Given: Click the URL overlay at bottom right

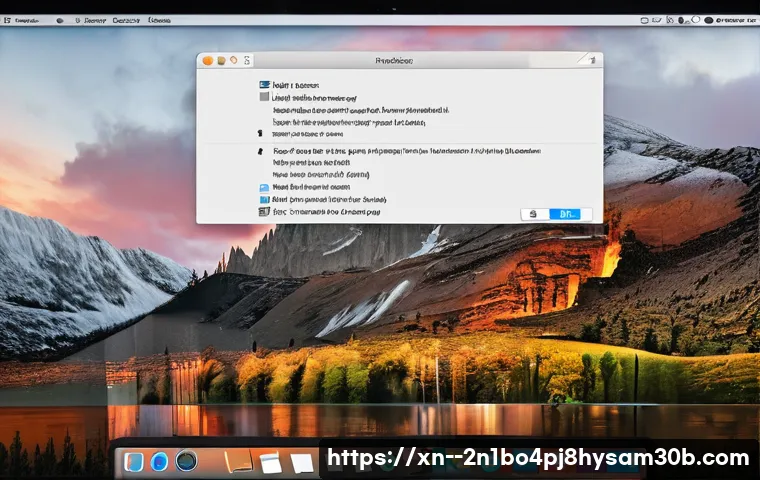Looking at the screenshot, I should 538,458.
